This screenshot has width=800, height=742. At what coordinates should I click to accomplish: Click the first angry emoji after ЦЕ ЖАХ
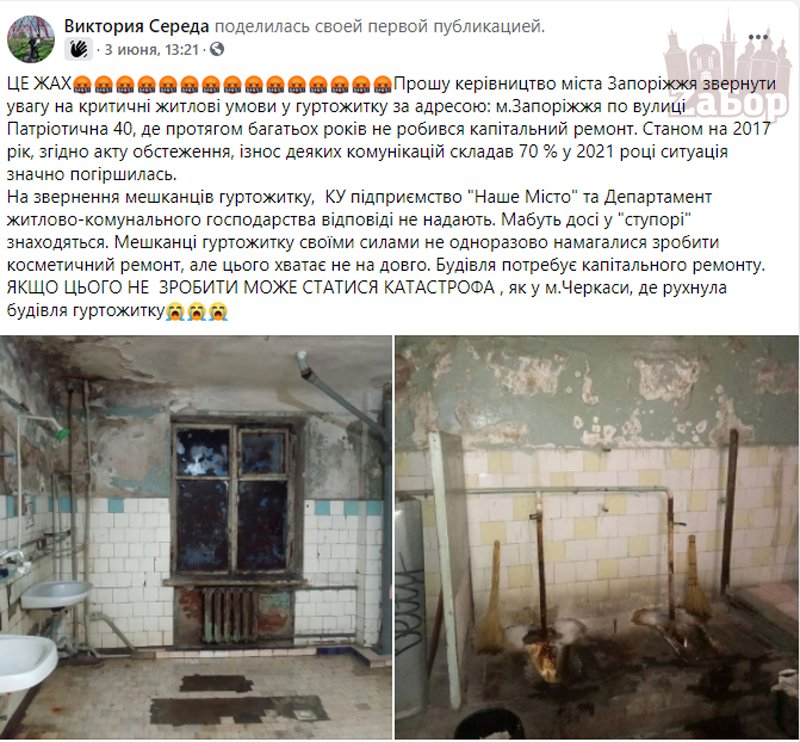coord(82,84)
